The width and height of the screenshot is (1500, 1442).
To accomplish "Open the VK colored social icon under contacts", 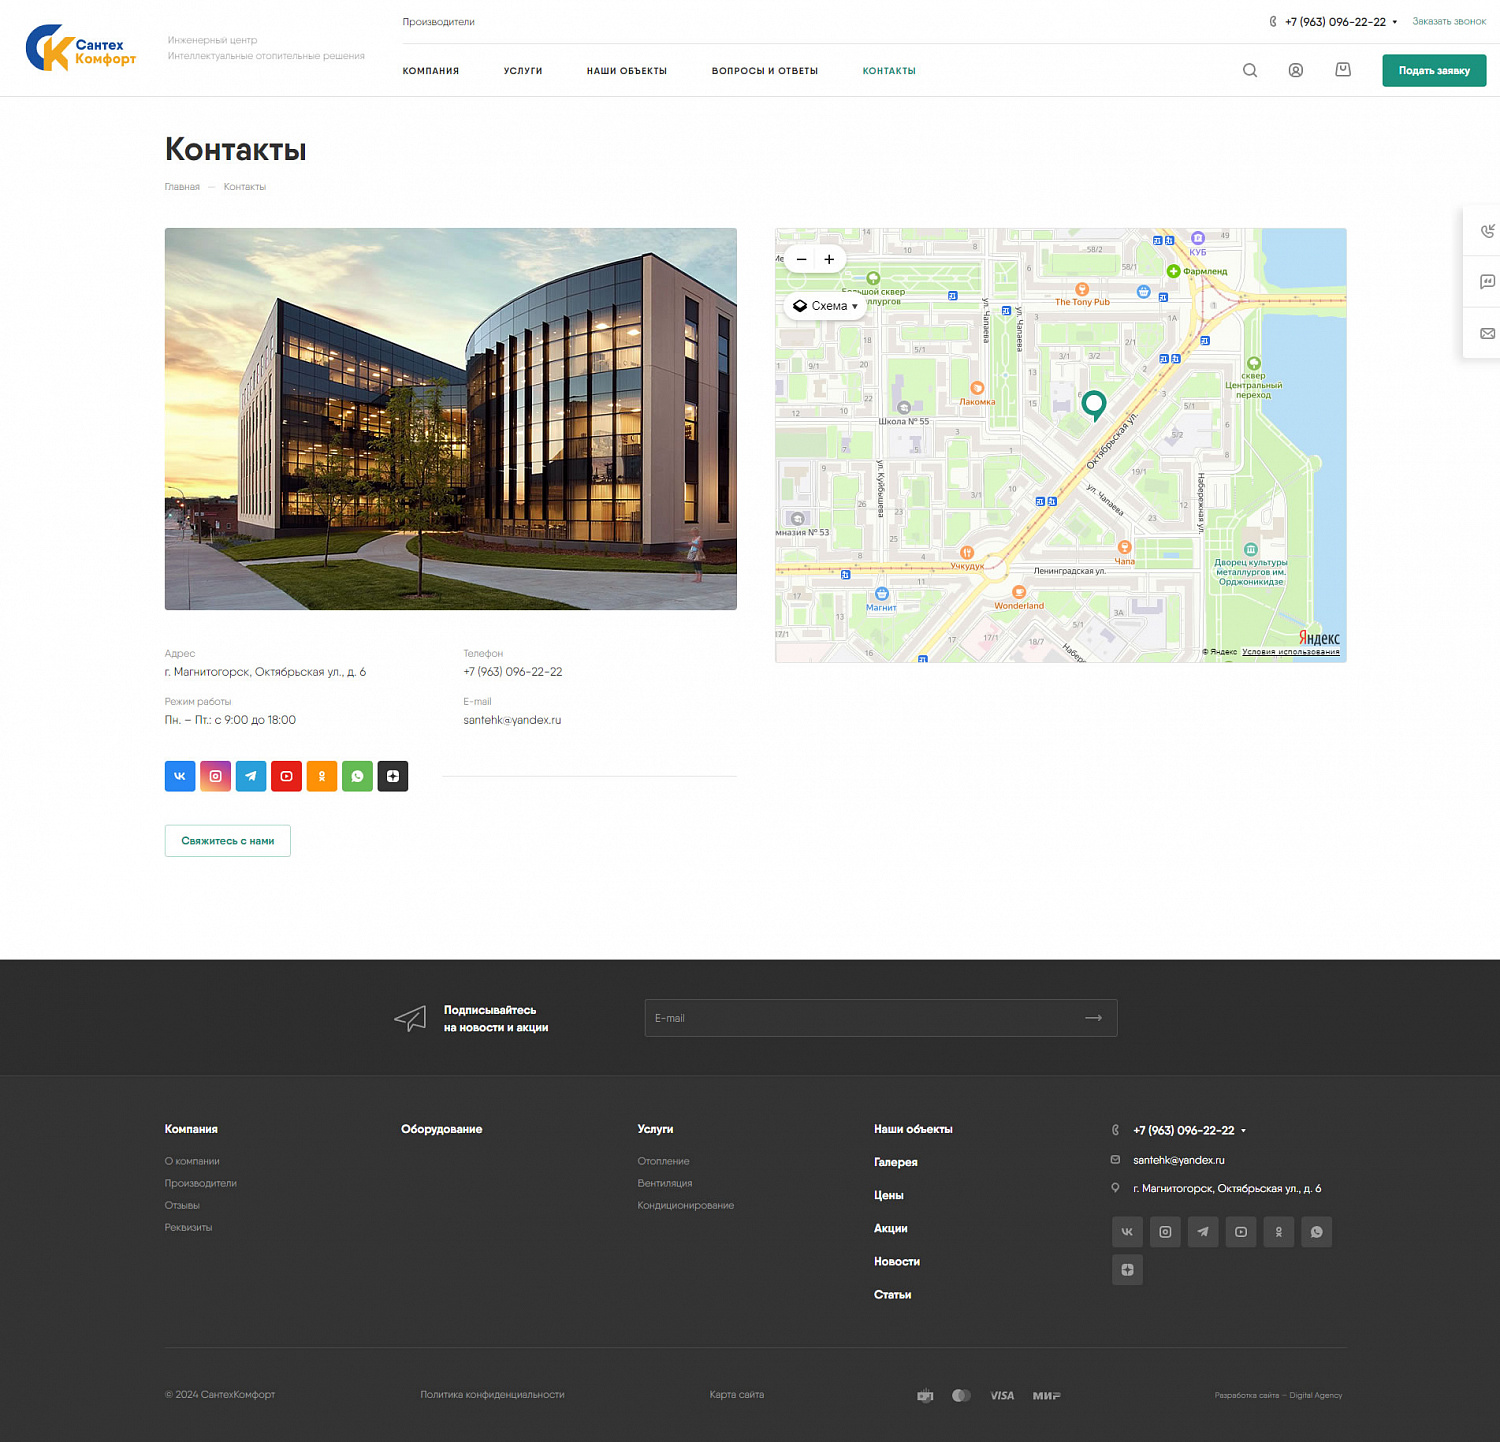I will tap(180, 776).
